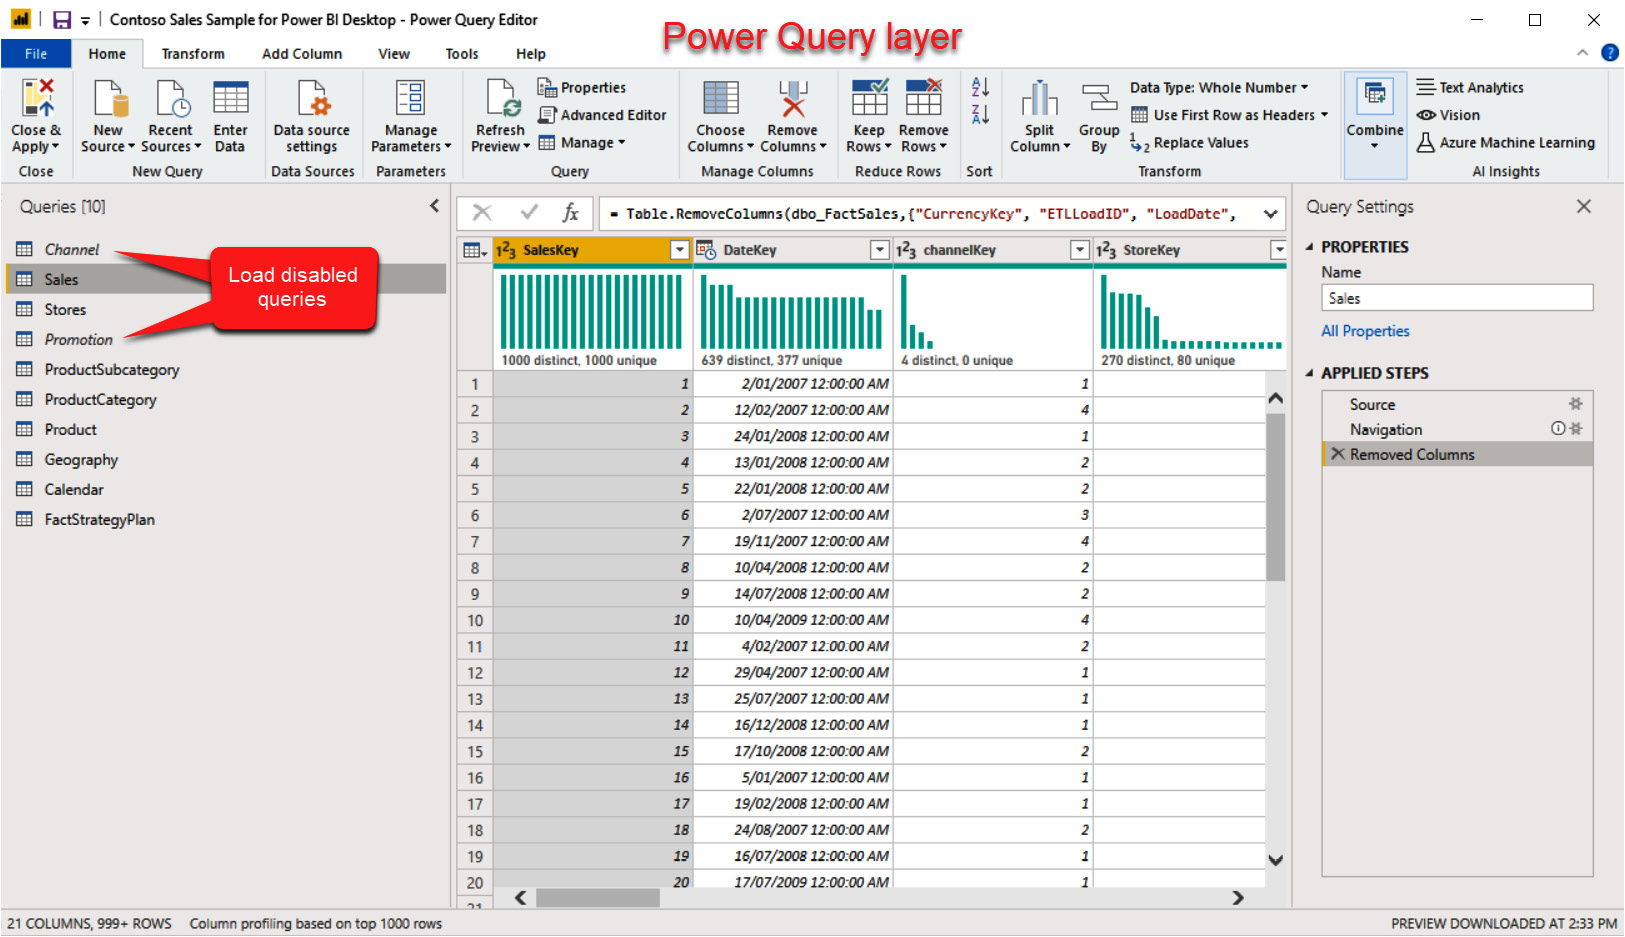
Task: Open query Properties from the ribbon
Action: (582, 88)
